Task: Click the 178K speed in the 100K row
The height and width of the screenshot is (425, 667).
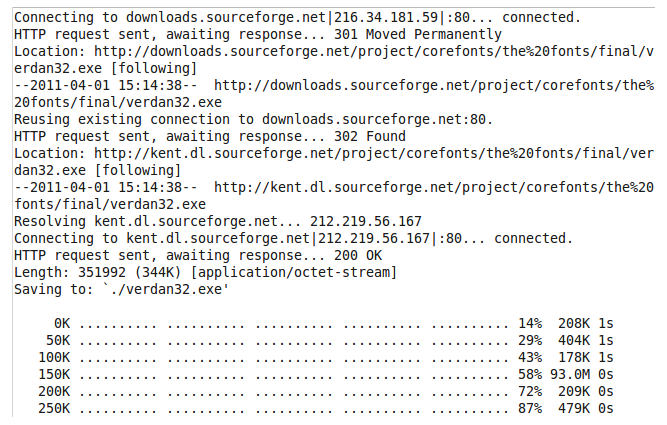Action: 573,358
